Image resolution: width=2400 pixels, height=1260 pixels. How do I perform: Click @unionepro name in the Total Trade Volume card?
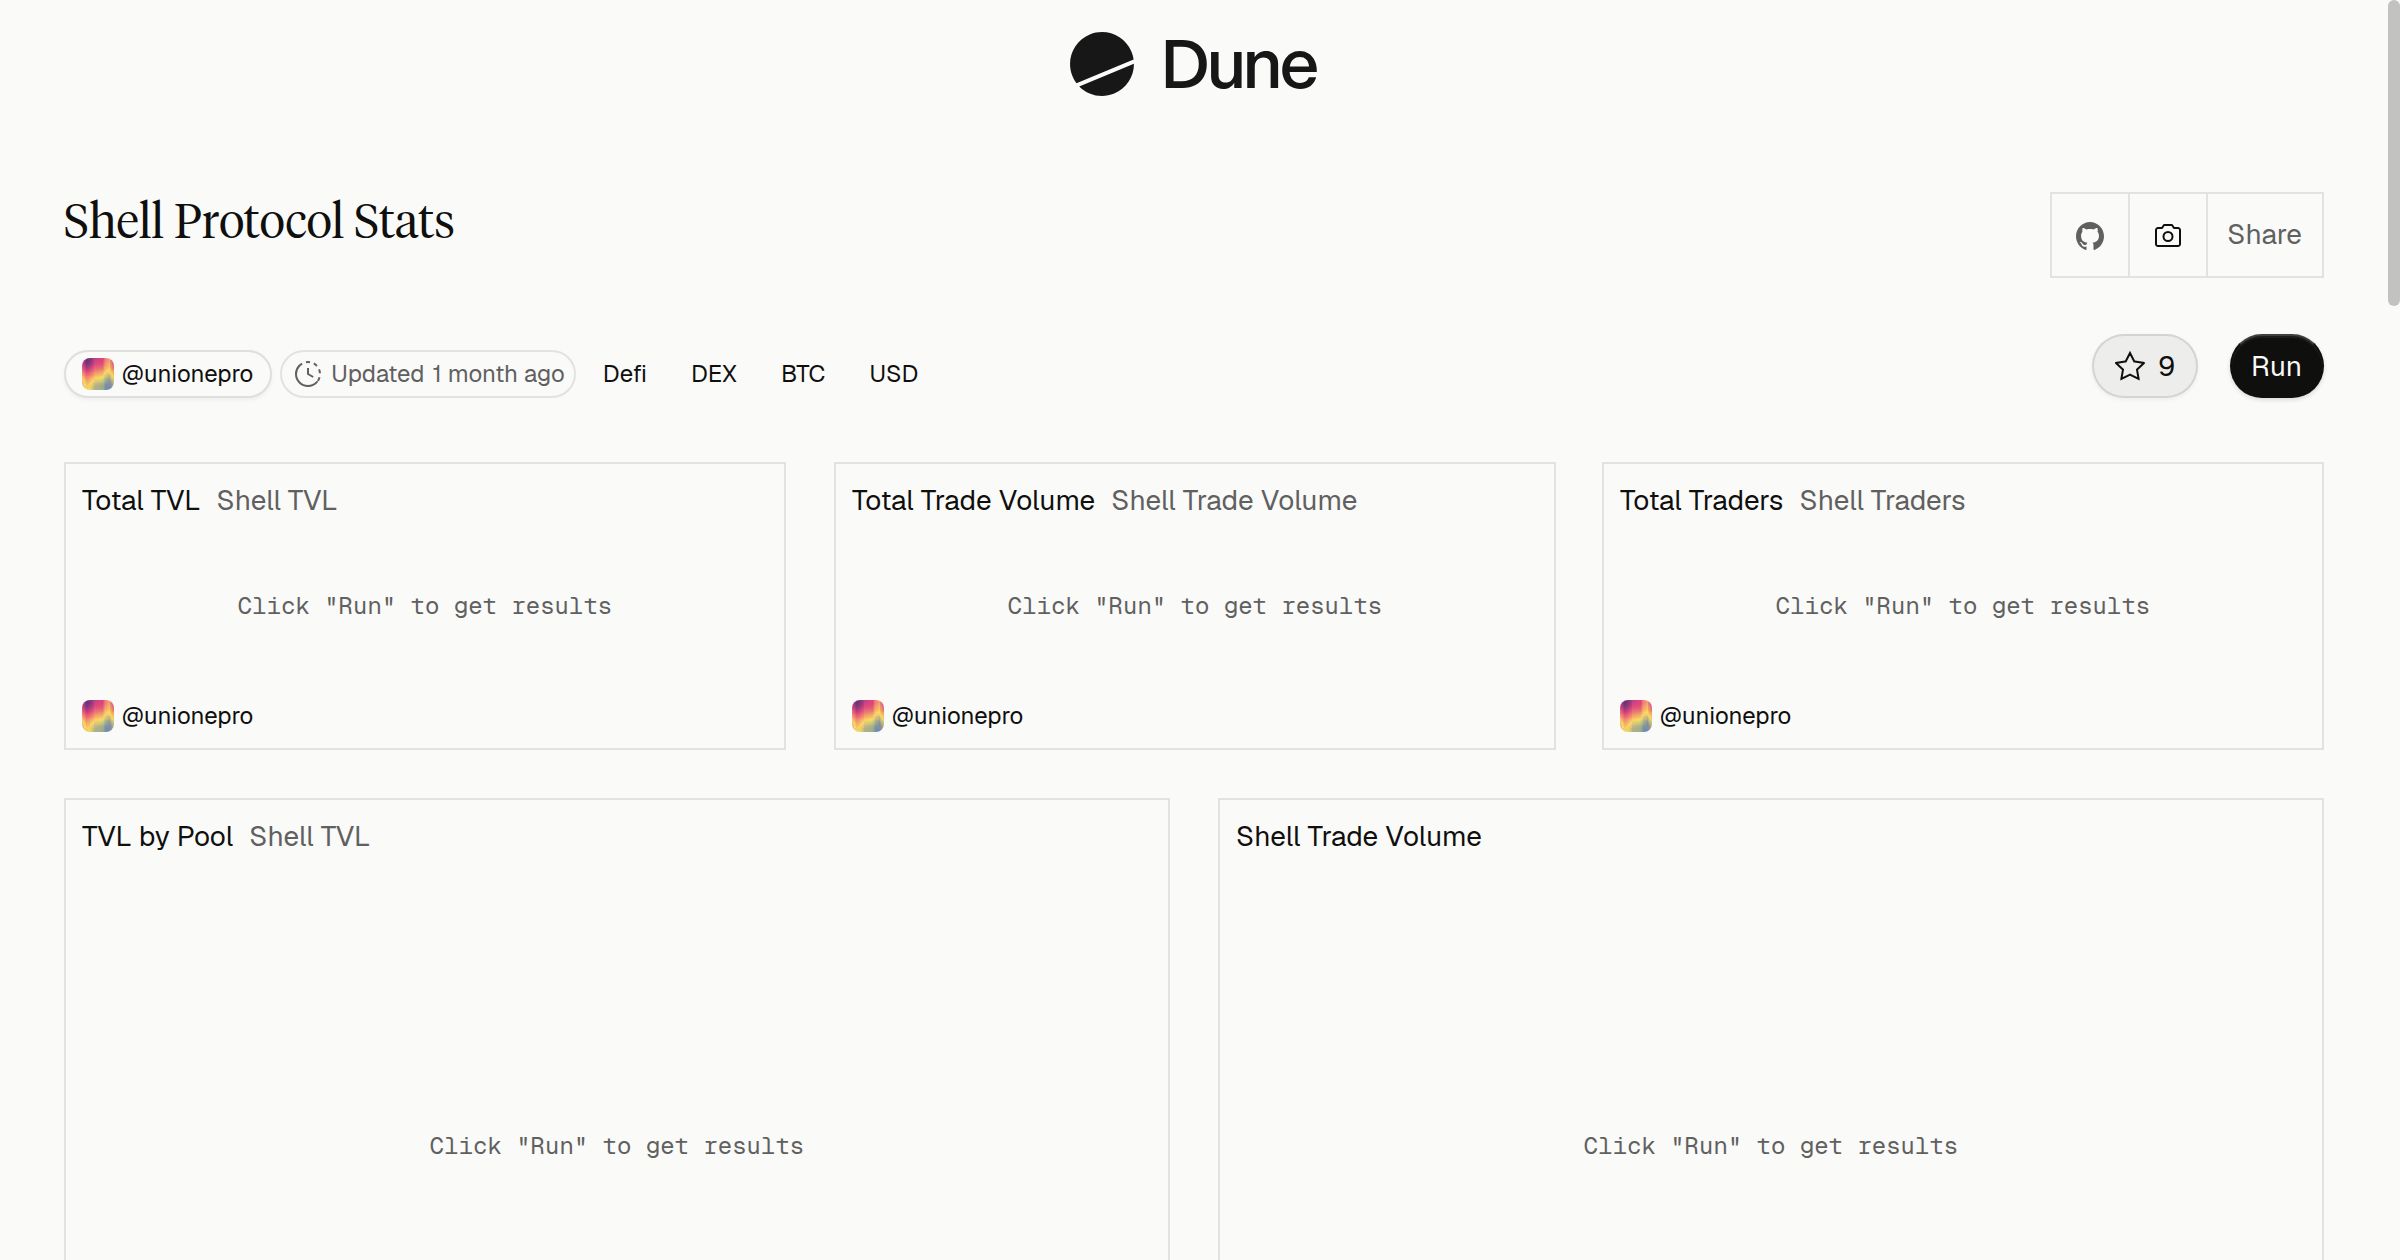pyautogui.click(x=957, y=716)
